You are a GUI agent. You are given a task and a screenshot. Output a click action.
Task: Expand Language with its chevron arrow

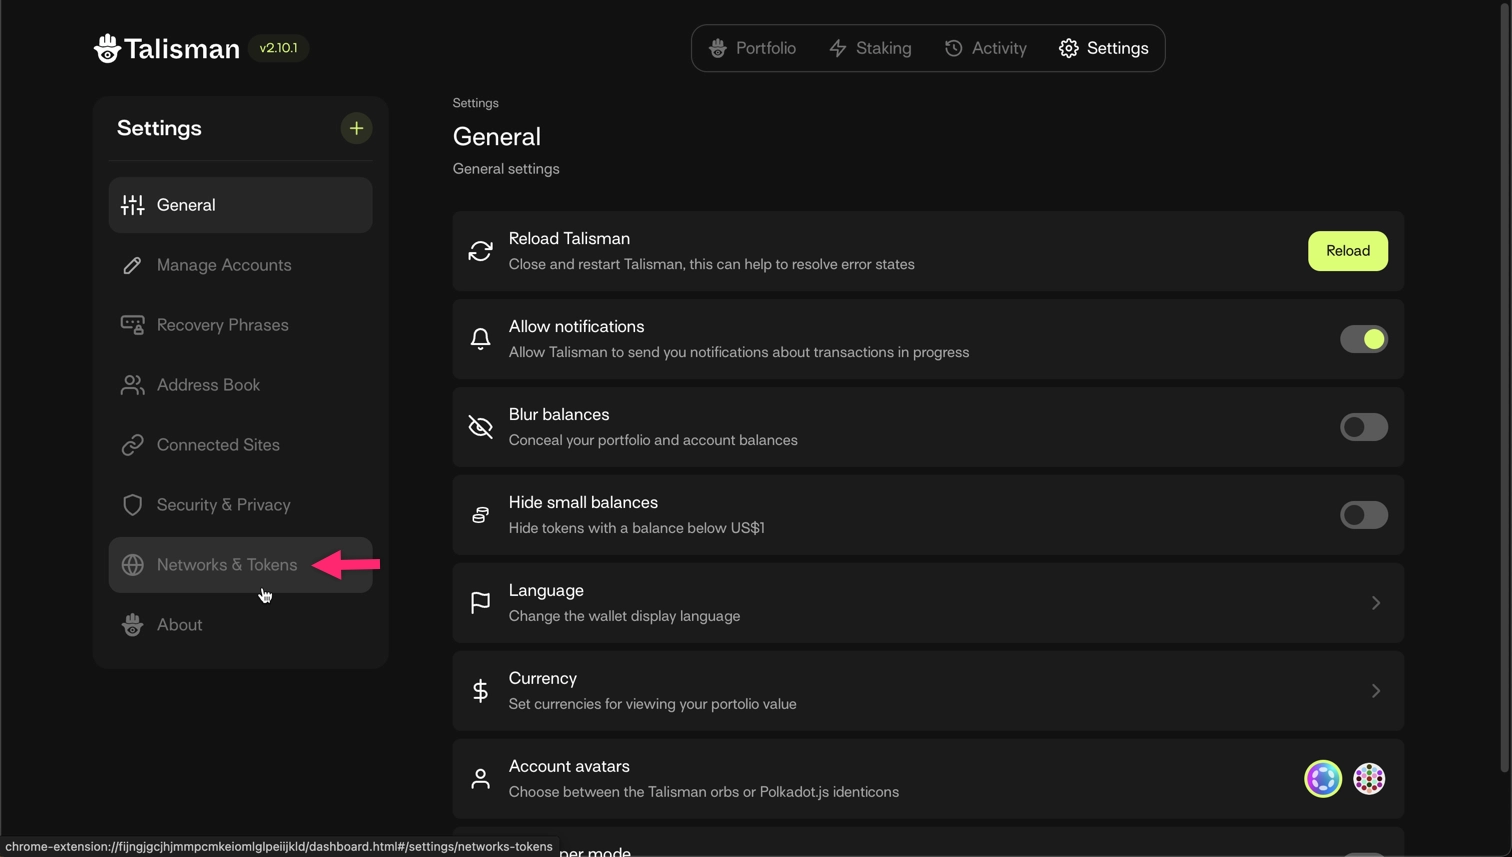tap(1376, 603)
